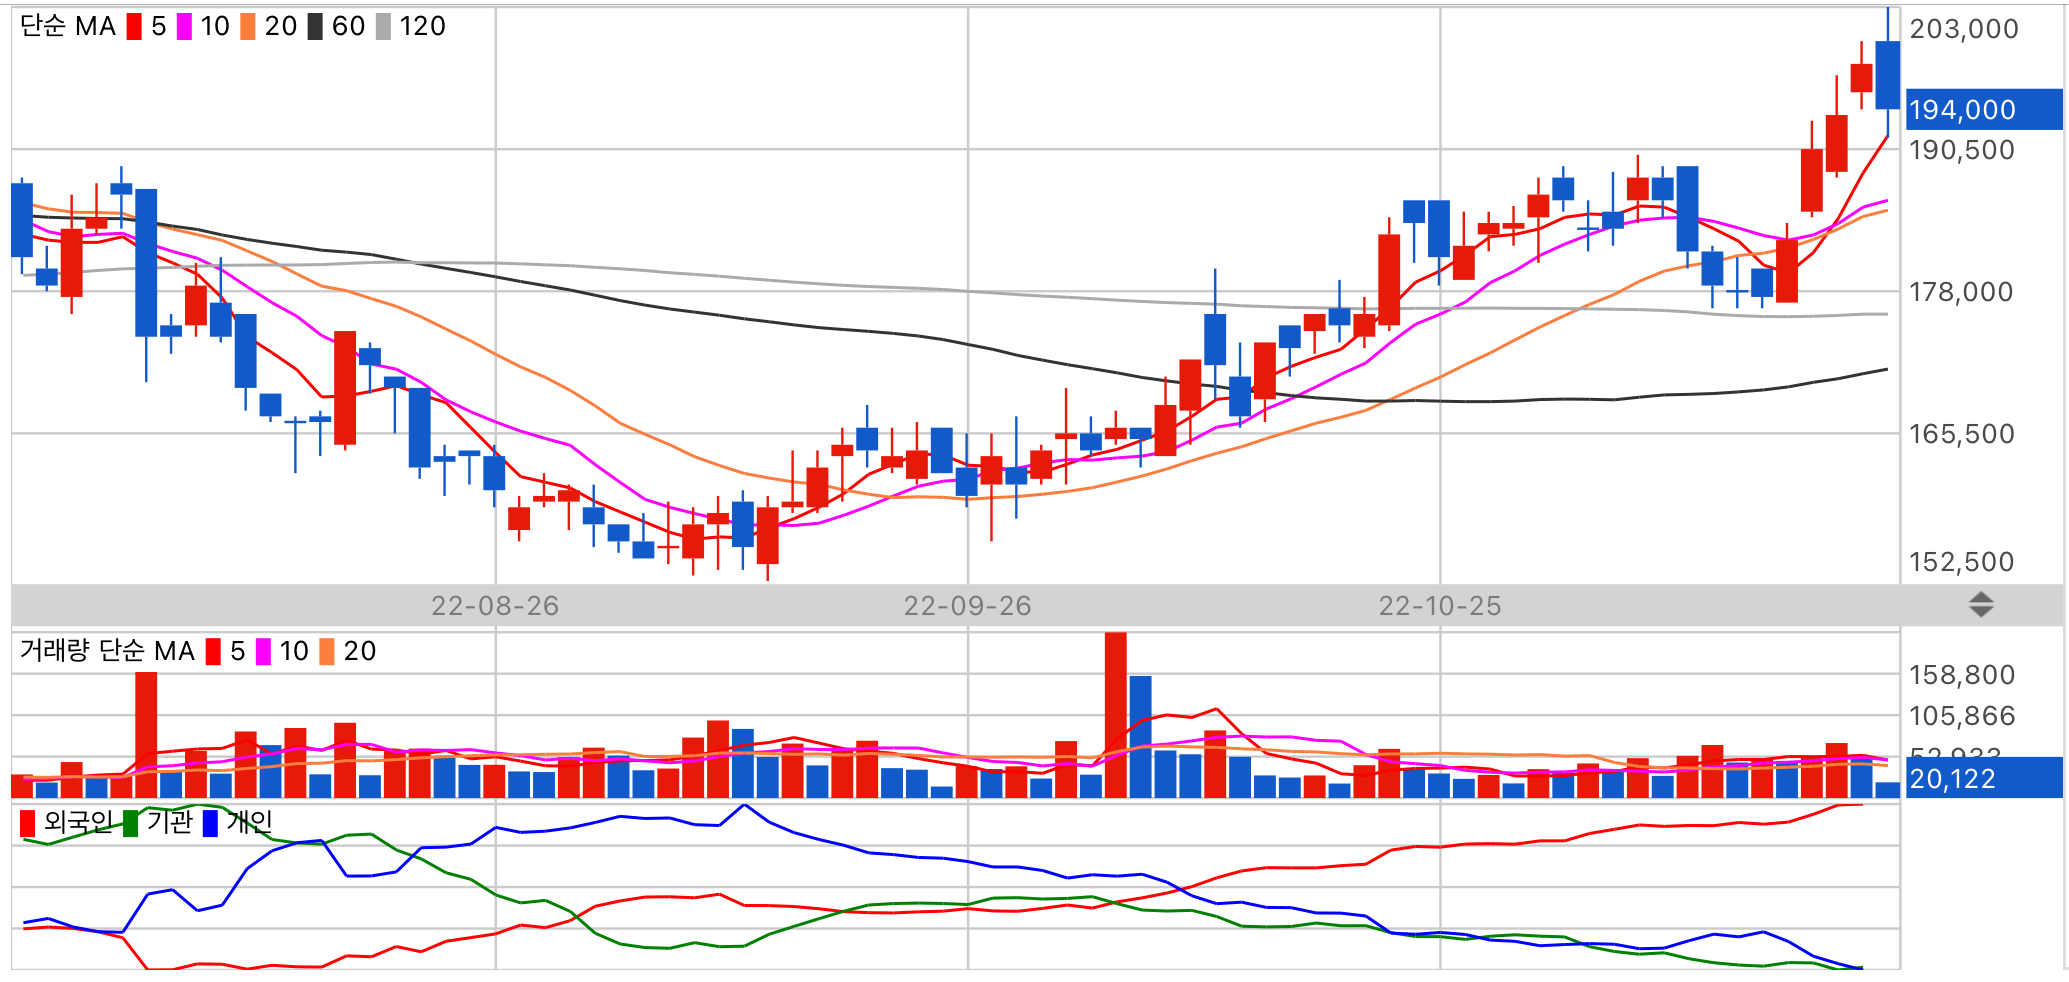The height and width of the screenshot is (982, 2069).
Task: Select the 외국인 investor label
Action: click(78, 822)
